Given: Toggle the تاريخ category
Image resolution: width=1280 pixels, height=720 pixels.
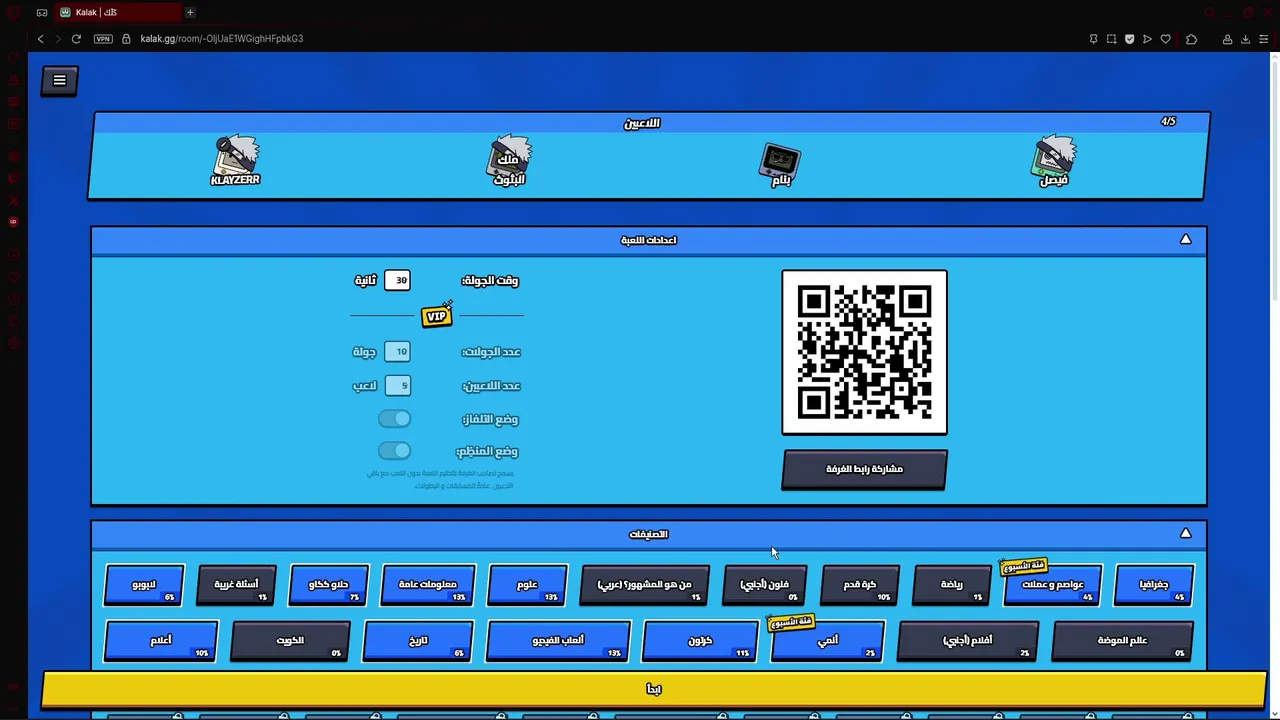Looking at the screenshot, I should (418, 641).
